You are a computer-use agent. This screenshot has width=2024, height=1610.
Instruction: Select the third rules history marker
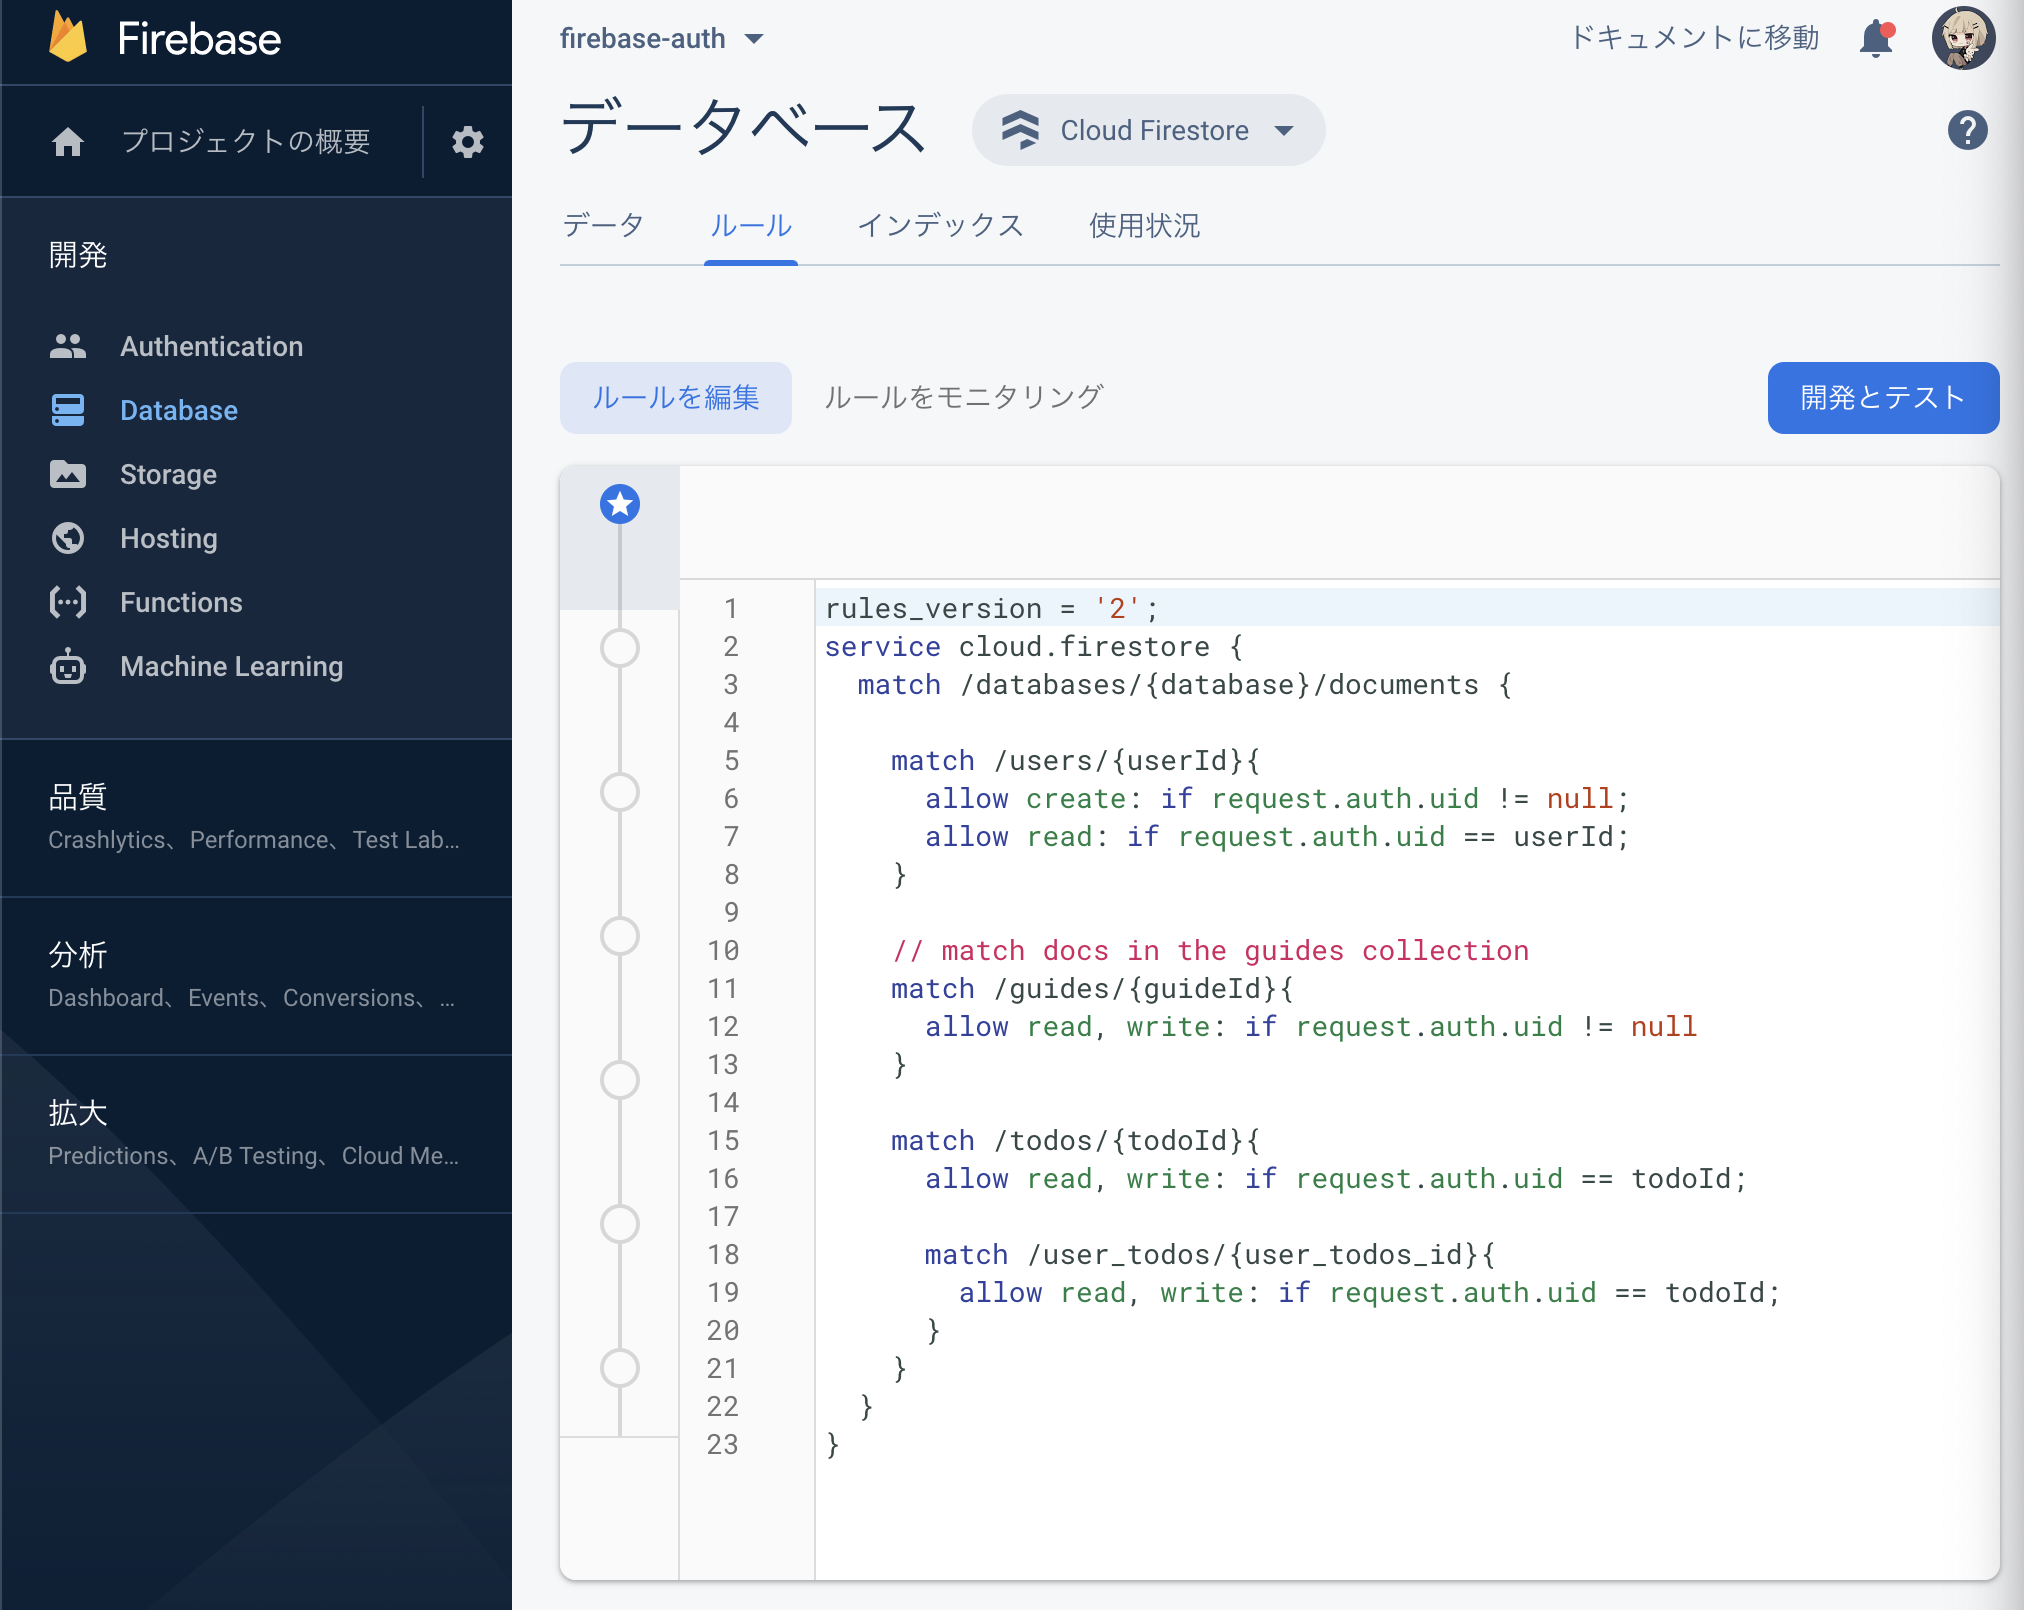coord(620,792)
